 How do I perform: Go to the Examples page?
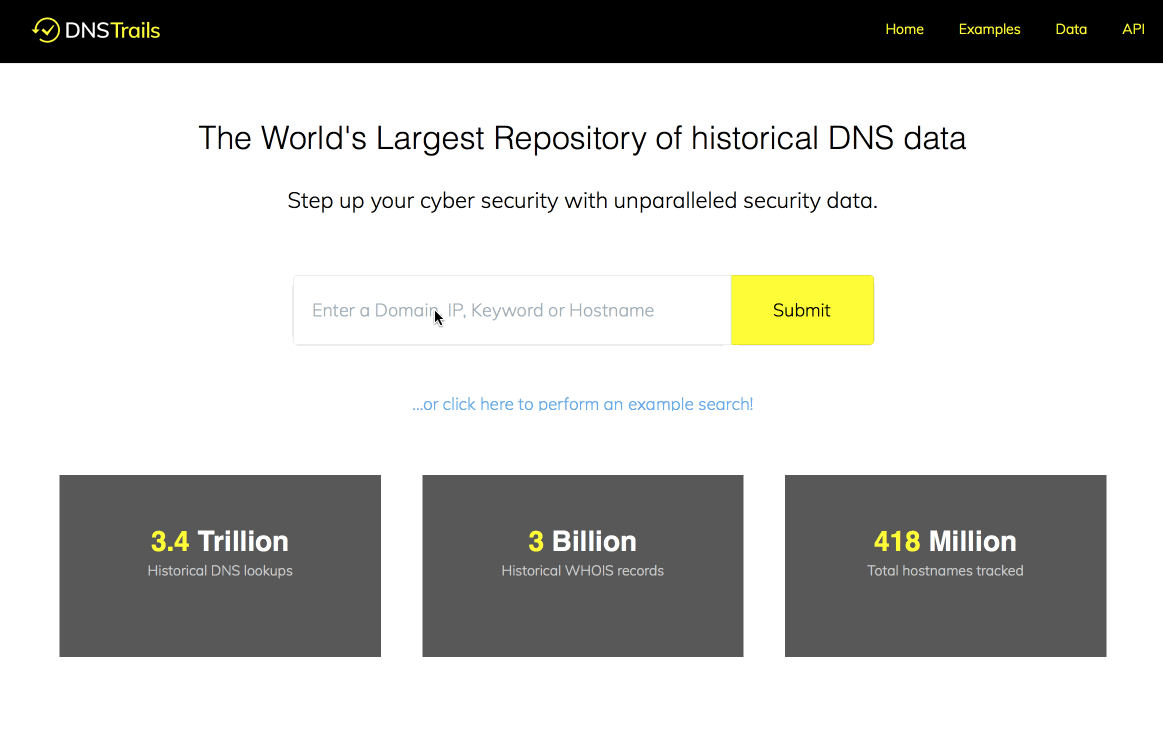pyautogui.click(x=989, y=30)
